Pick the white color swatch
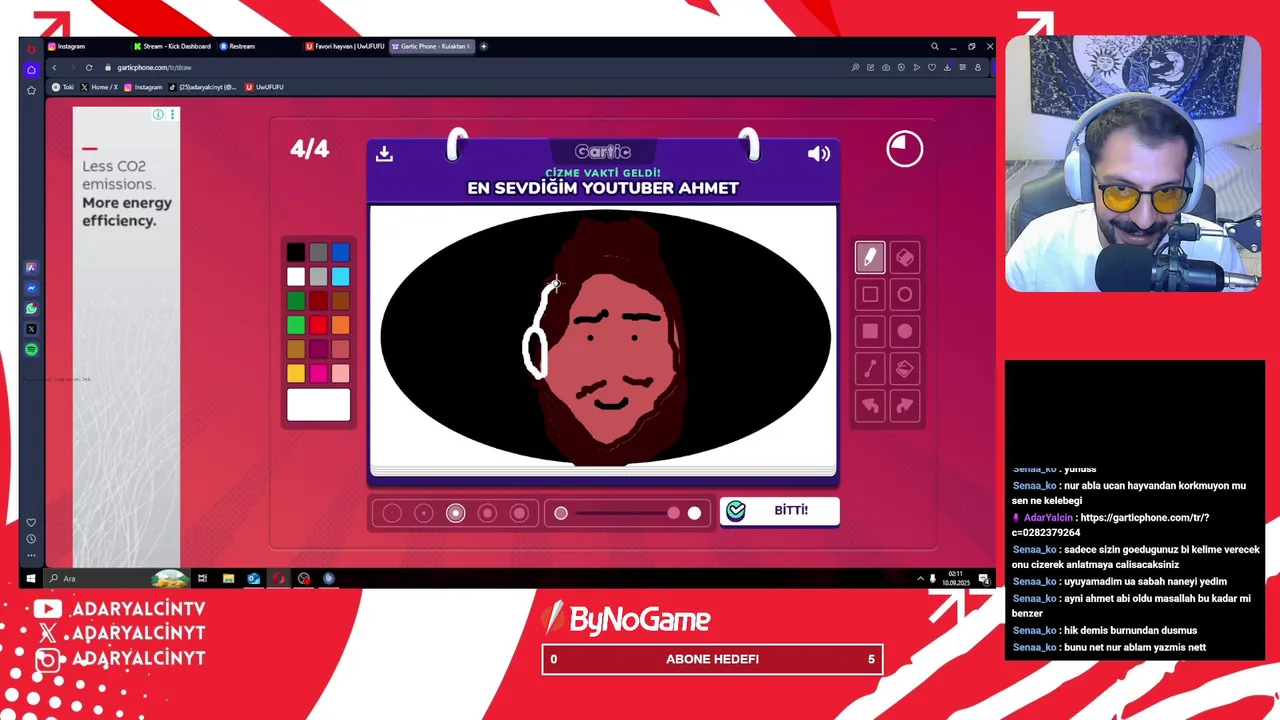This screenshot has height=720, width=1280. pos(296,277)
